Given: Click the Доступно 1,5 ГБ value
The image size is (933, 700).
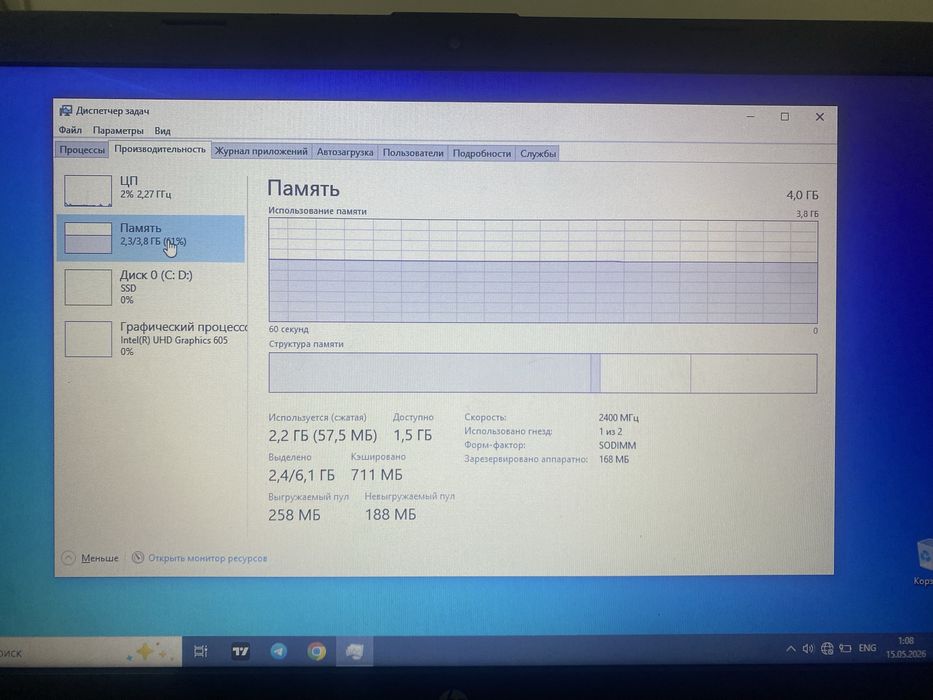Looking at the screenshot, I should tap(412, 436).
